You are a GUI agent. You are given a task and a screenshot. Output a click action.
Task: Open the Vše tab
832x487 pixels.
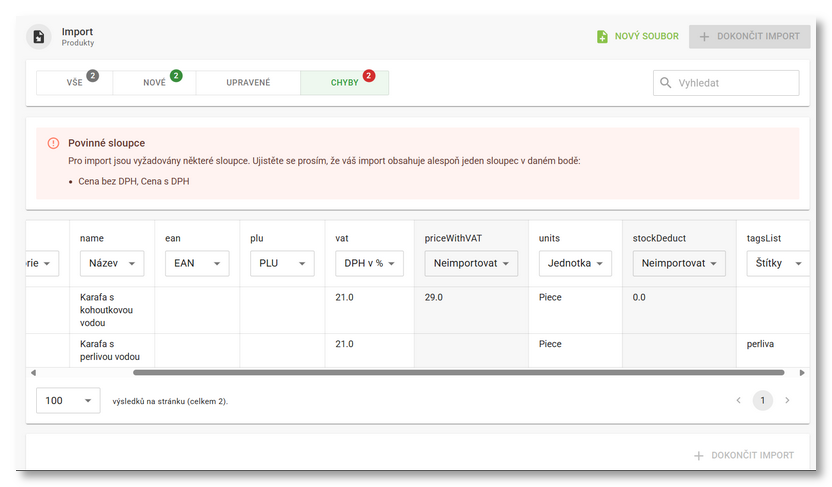74,83
